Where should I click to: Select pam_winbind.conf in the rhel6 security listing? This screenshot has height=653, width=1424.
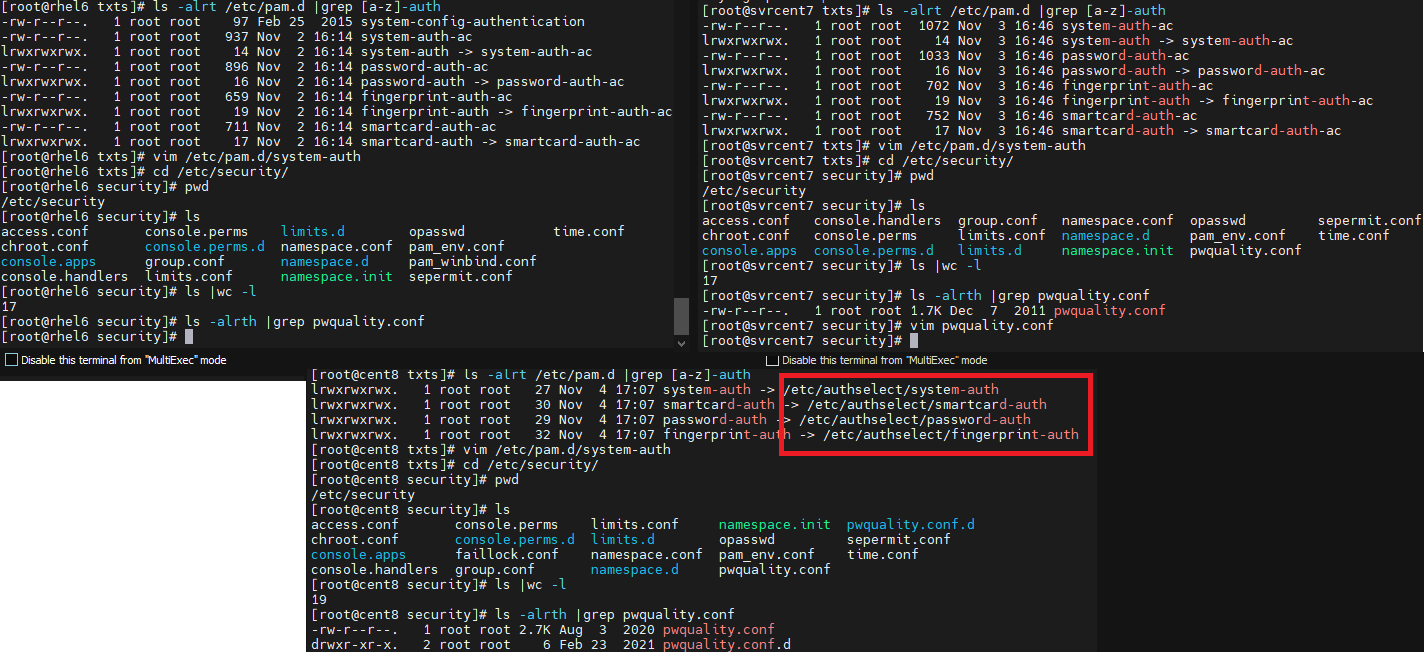pos(473,261)
